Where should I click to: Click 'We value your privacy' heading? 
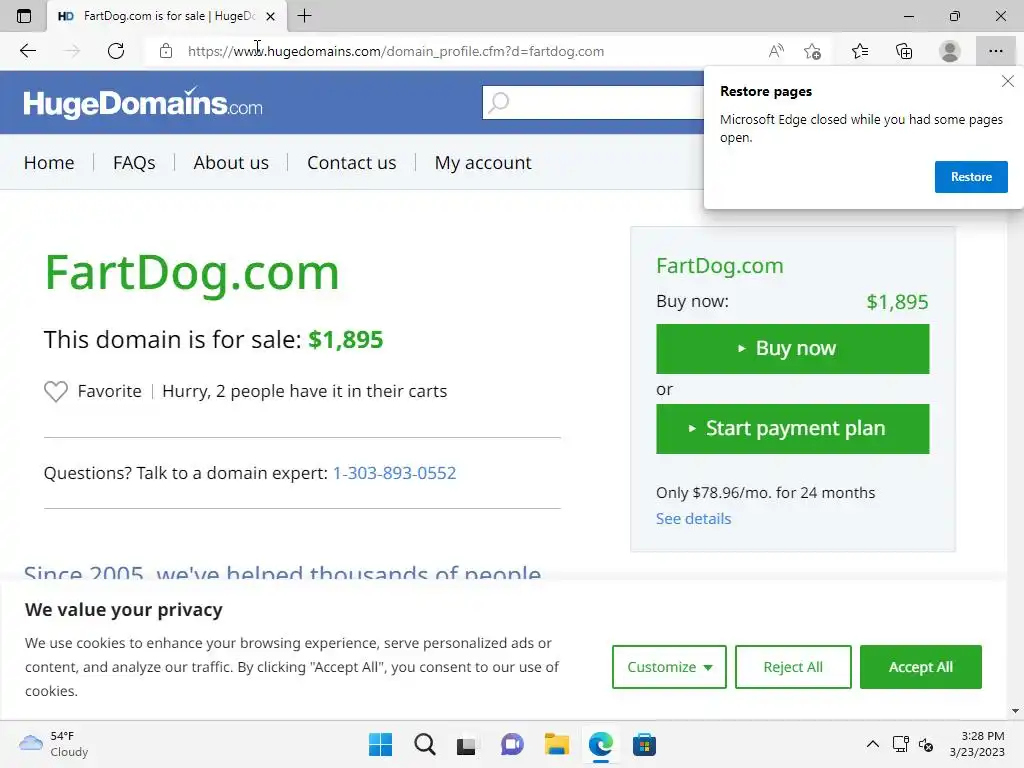(123, 609)
